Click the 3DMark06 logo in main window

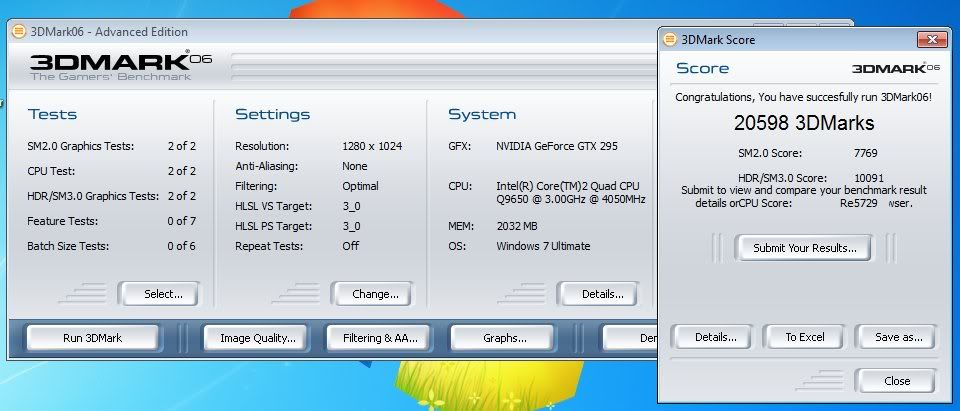(x=121, y=66)
